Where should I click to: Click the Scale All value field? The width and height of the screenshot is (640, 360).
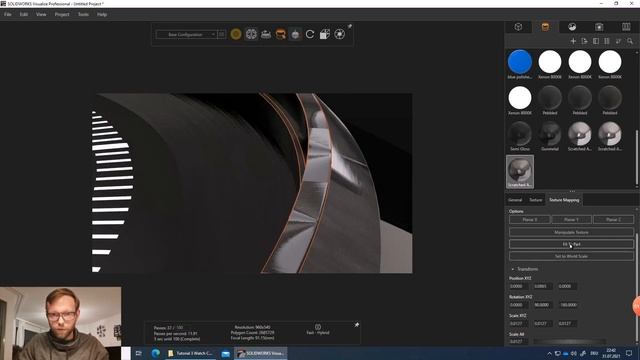(x=519, y=342)
